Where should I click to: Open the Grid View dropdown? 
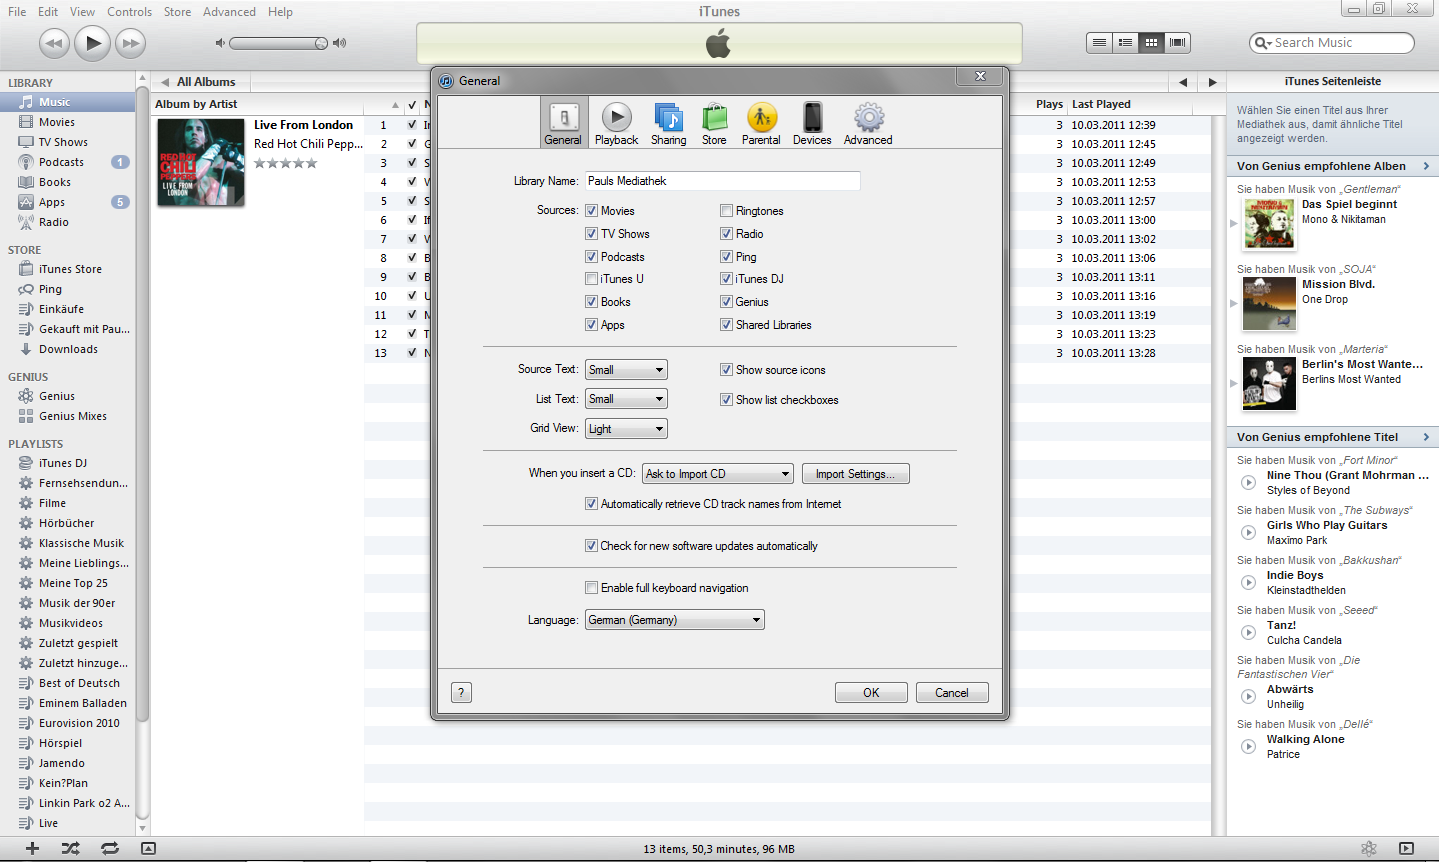click(626, 429)
